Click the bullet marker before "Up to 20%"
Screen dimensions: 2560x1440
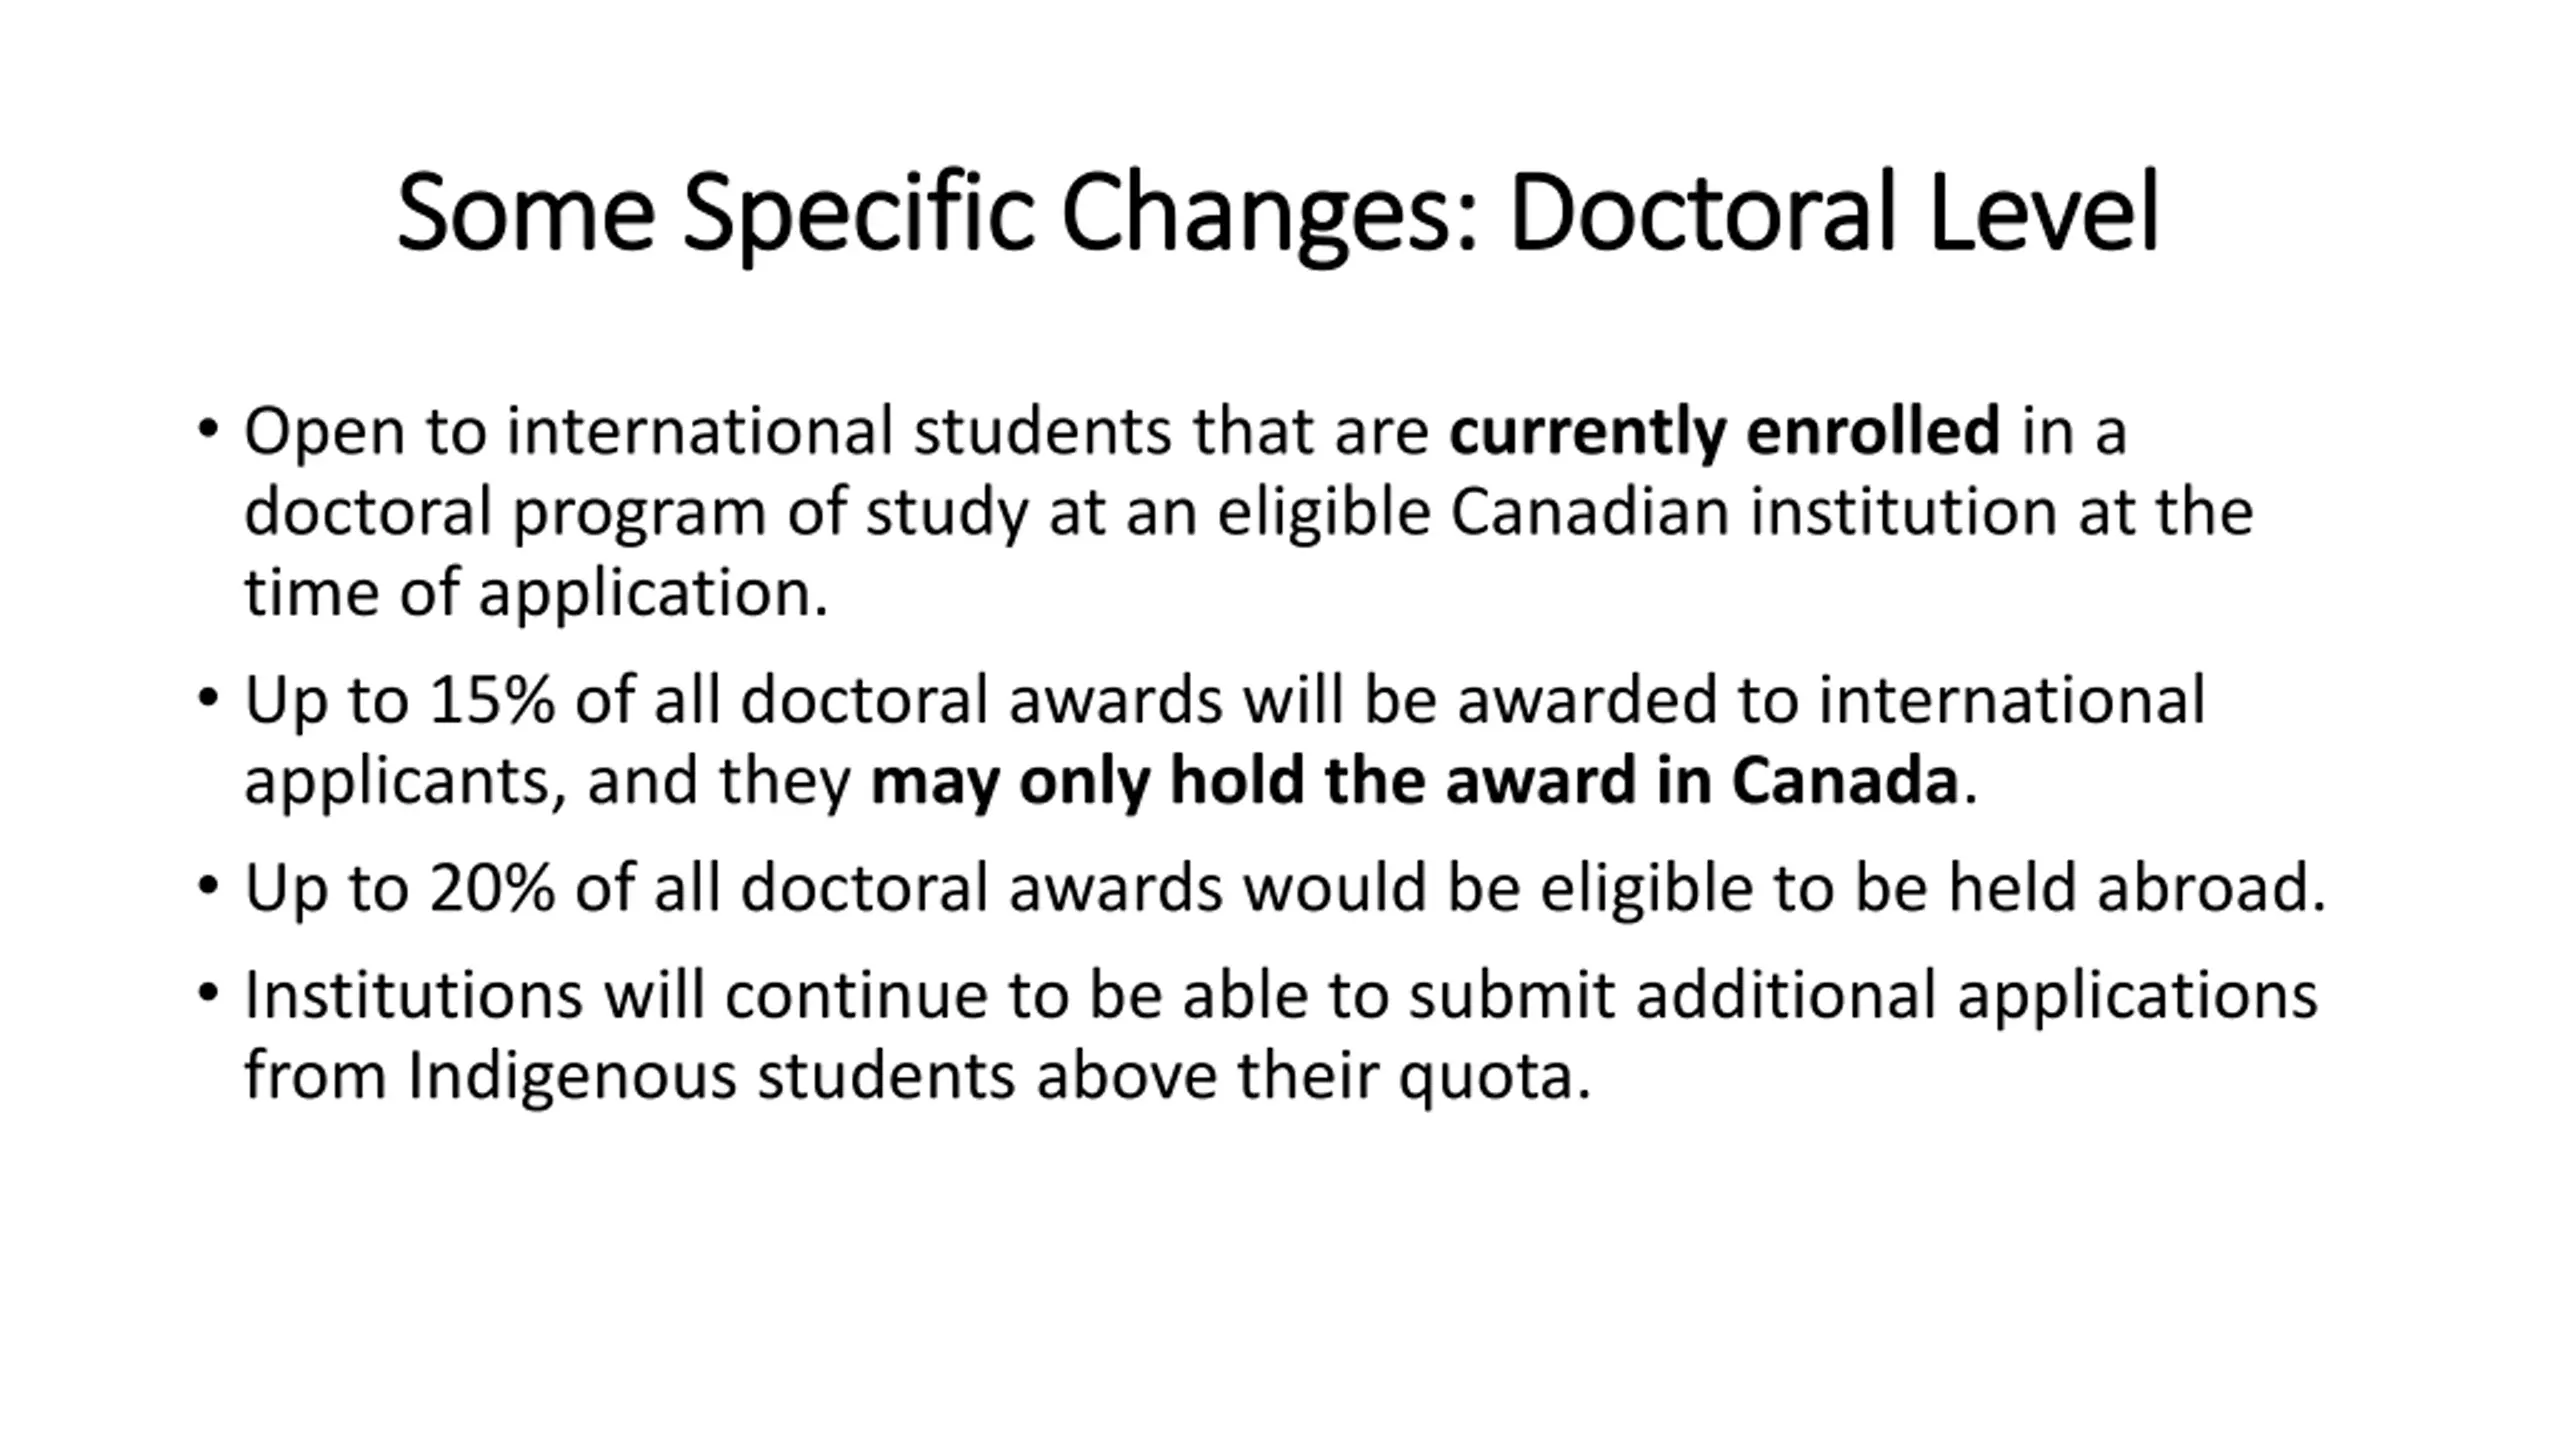point(208,886)
